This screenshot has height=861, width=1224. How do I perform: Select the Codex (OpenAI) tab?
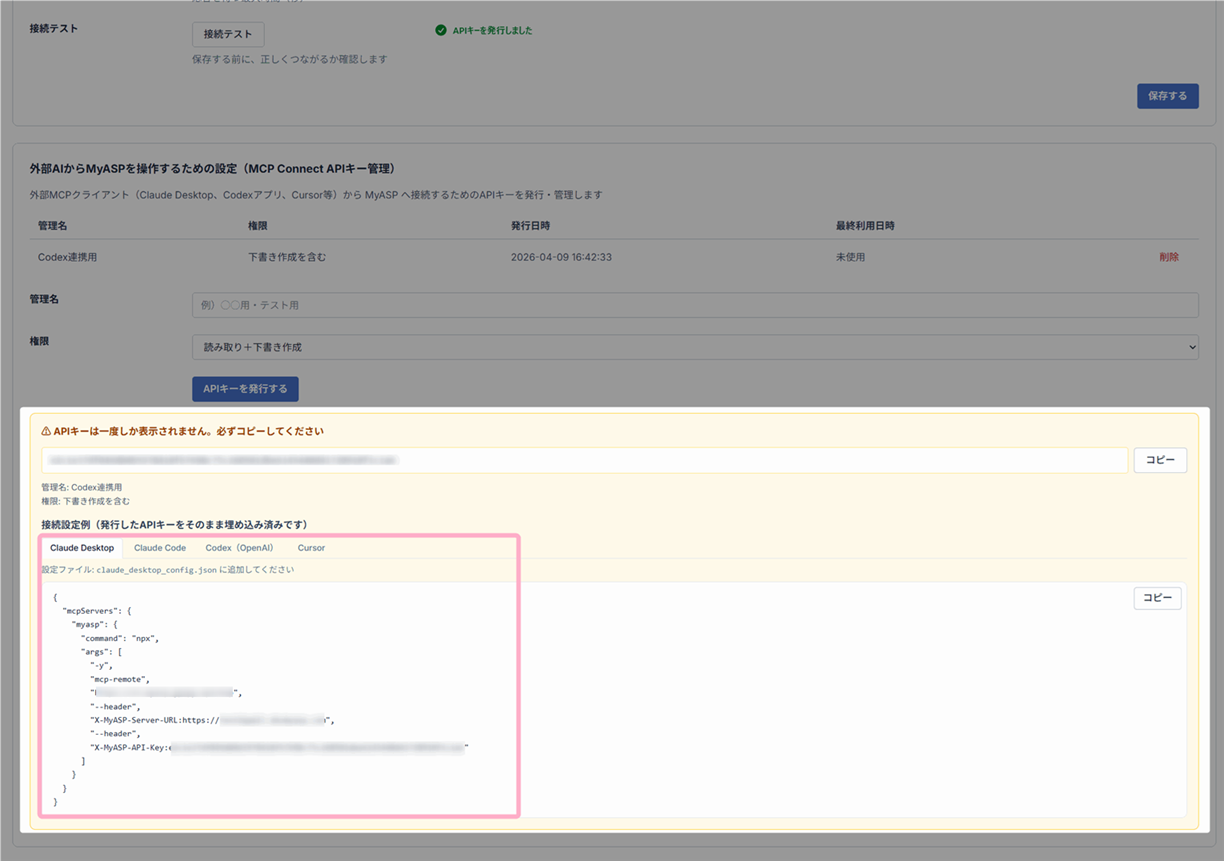click(x=239, y=548)
